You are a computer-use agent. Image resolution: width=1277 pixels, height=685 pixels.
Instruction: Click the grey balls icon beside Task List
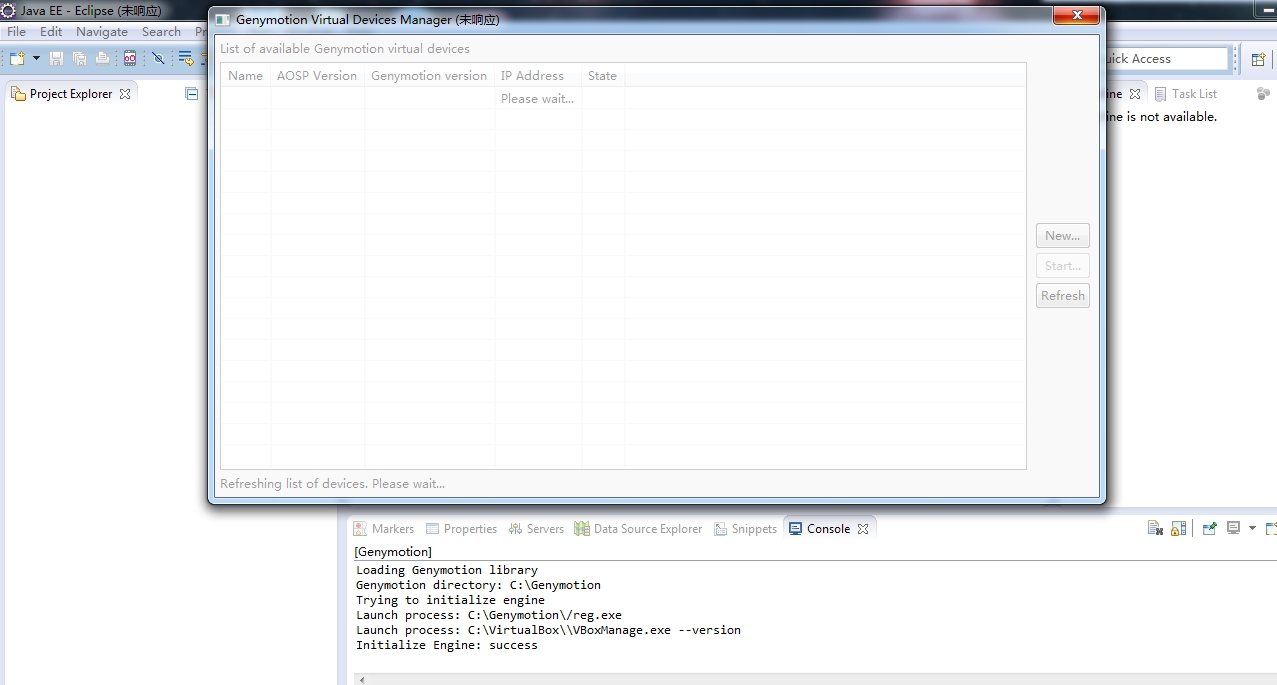(1263, 94)
